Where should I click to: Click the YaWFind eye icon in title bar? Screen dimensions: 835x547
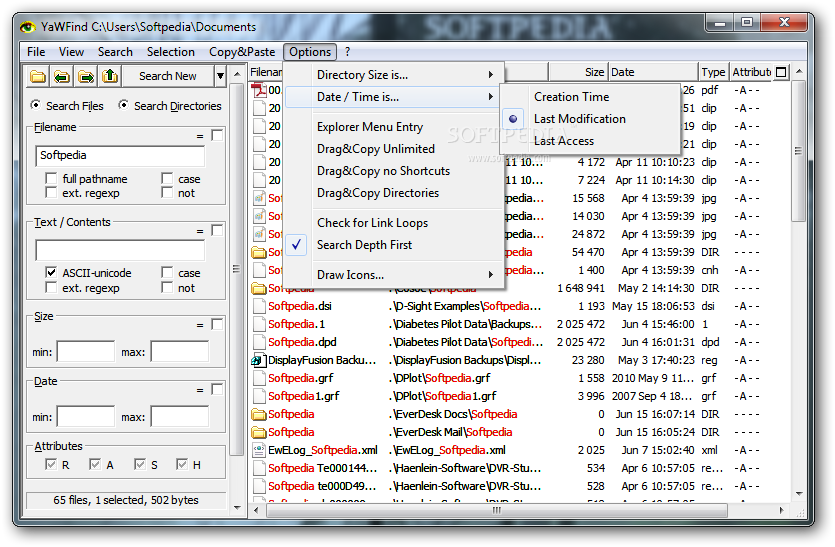coord(28,27)
